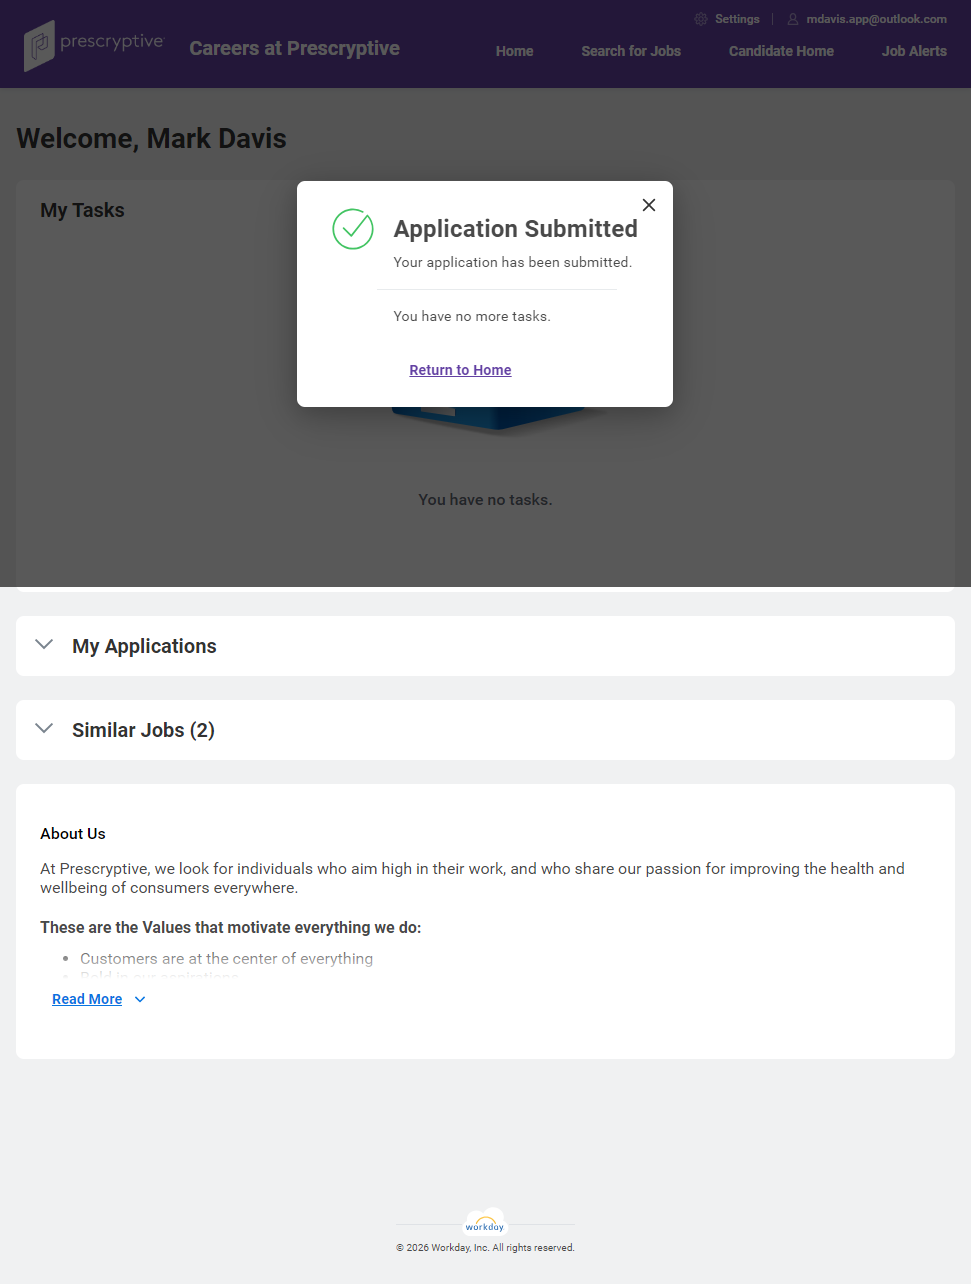Image resolution: width=971 pixels, height=1284 pixels.
Task: Go to the Home navigation tab
Action: (514, 51)
